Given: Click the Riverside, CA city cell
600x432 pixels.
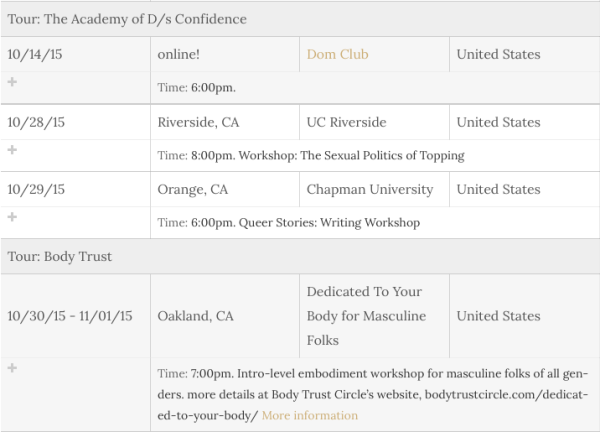Looking at the screenshot, I should [198, 122].
